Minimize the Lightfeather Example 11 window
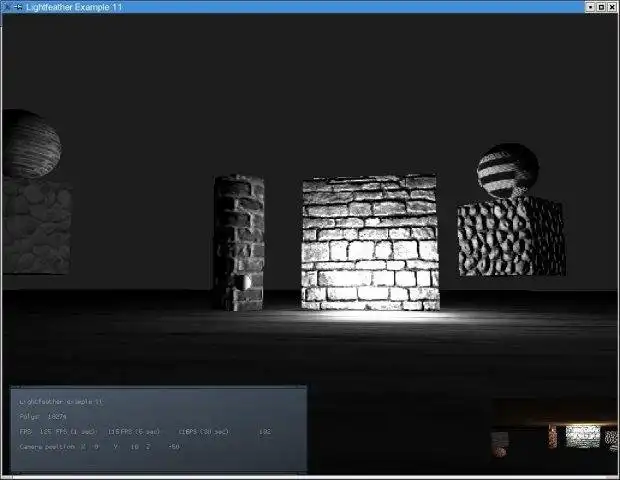620x480 pixels. click(x=589, y=6)
